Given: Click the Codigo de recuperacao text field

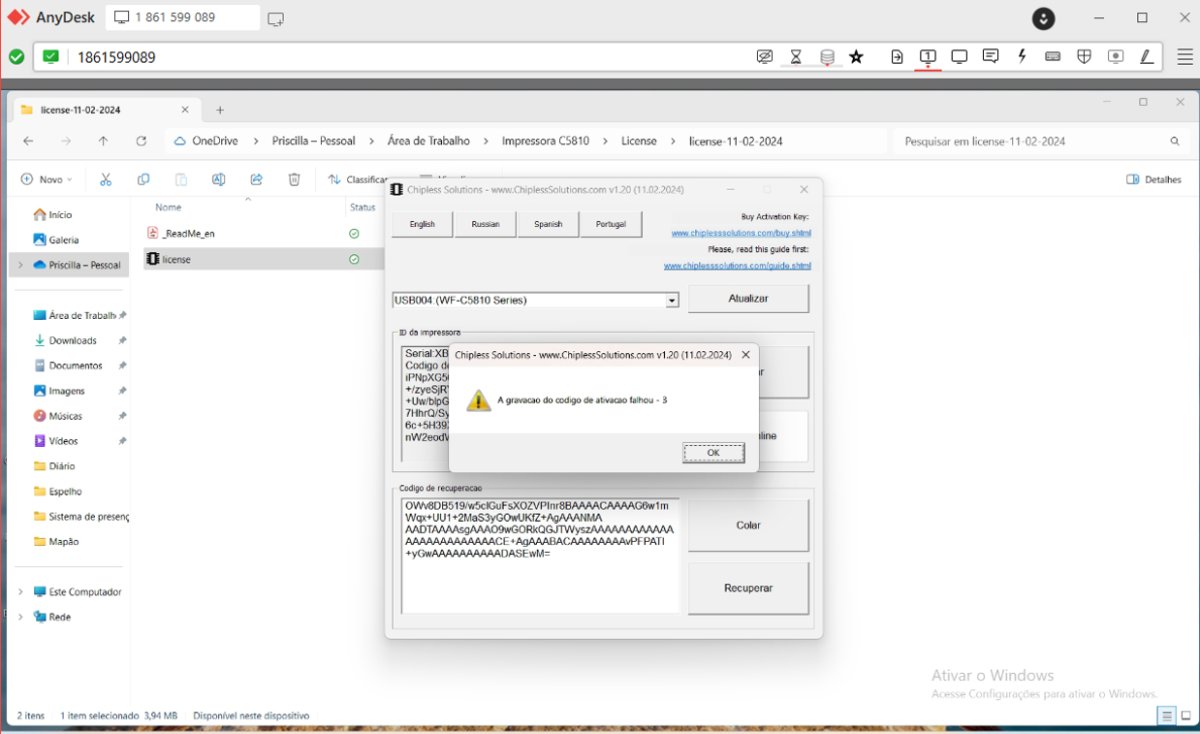Looking at the screenshot, I should coord(540,556).
